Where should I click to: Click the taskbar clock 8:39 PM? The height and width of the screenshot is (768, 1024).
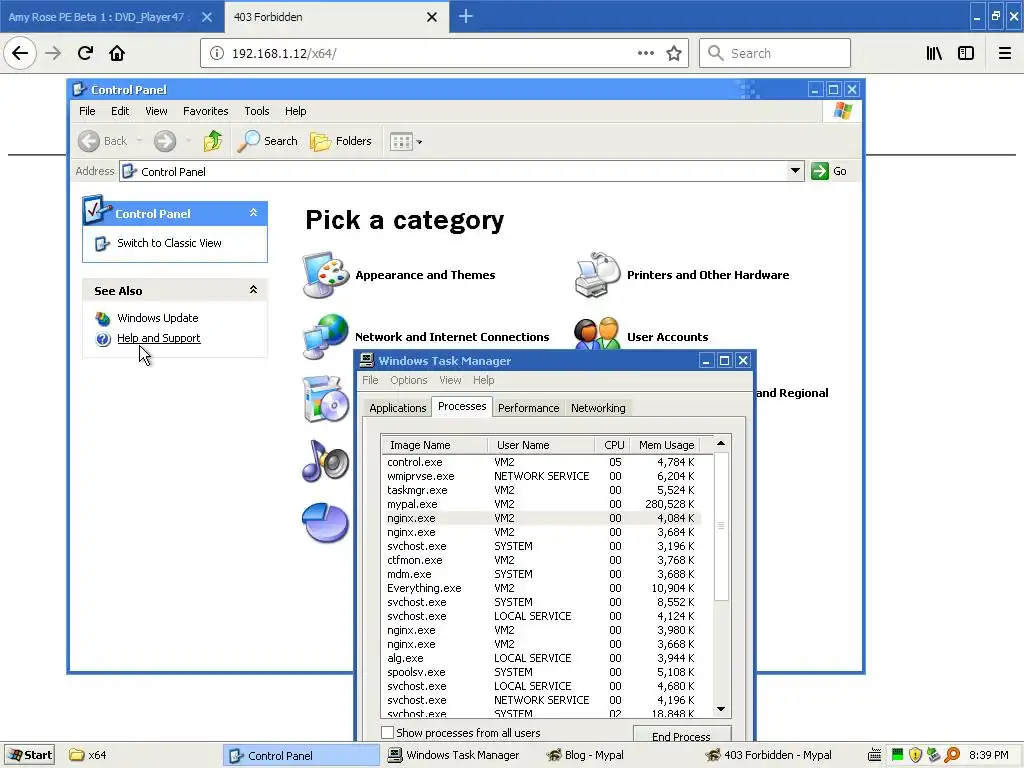click(989, 756)
